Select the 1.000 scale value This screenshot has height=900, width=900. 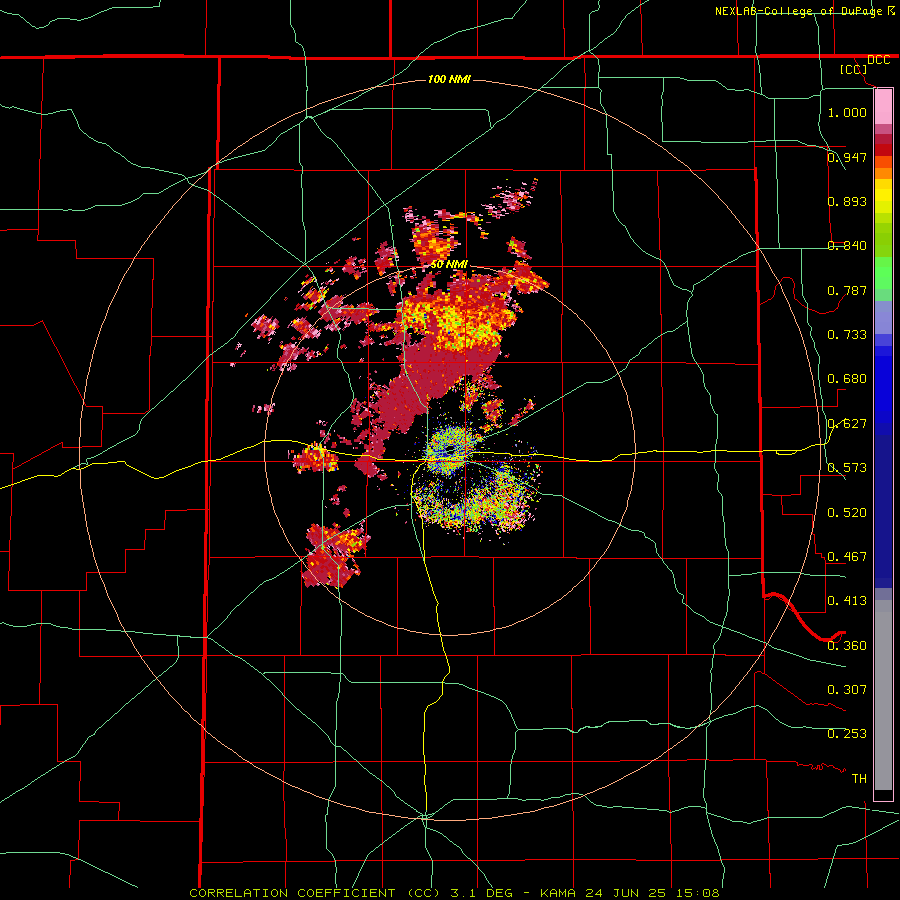(847, 112)
